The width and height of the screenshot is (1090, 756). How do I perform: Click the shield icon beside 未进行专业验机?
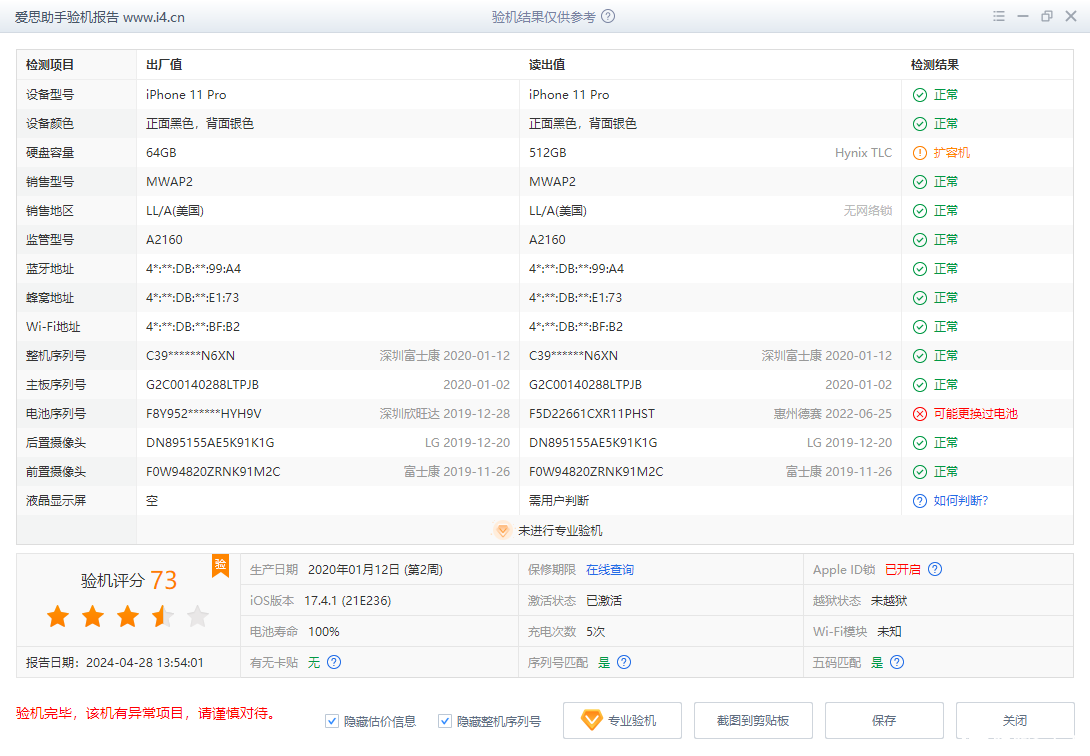pyautogui.click(x=502, y=531)
